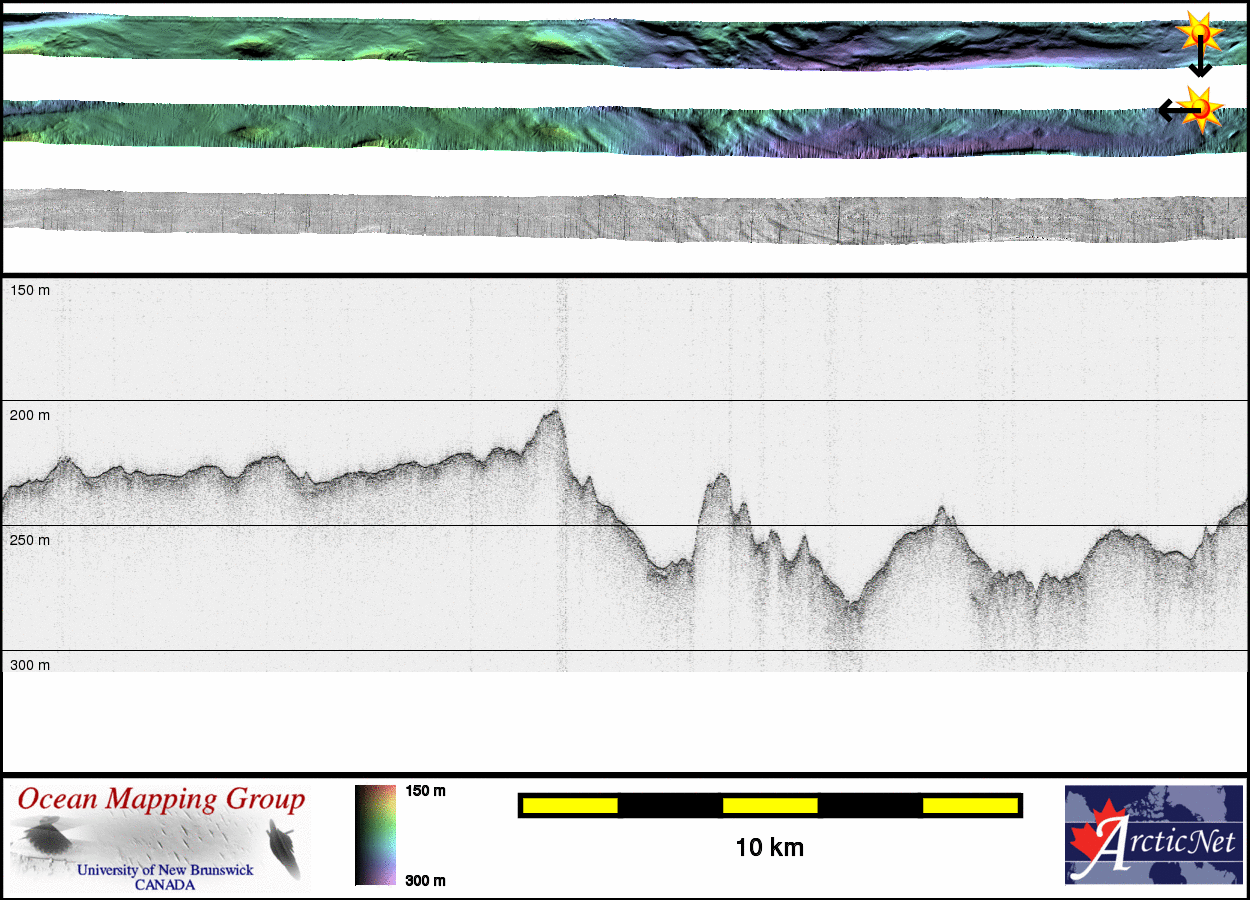Click the left aircraft silhouette in Ocean Mapping logo

(x=43, y=837)
